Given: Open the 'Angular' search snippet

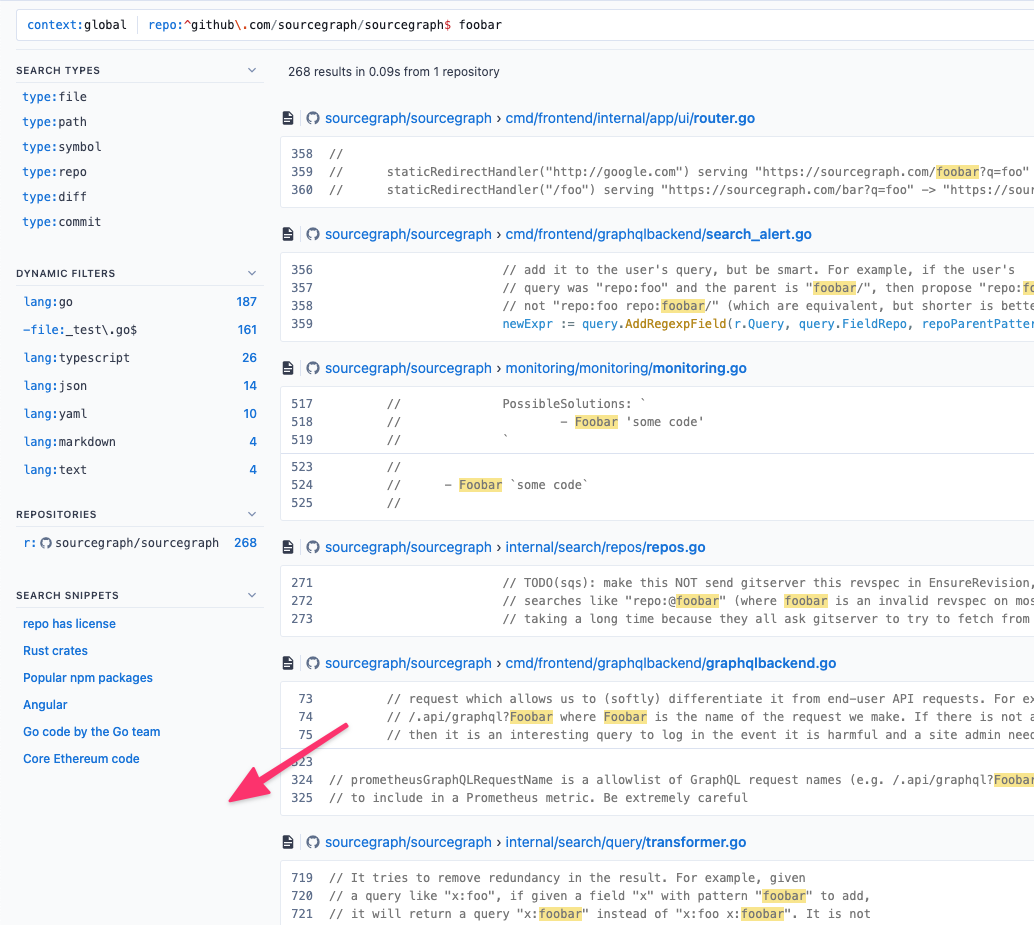Looking at the screenshot, I should pos(45,705).
